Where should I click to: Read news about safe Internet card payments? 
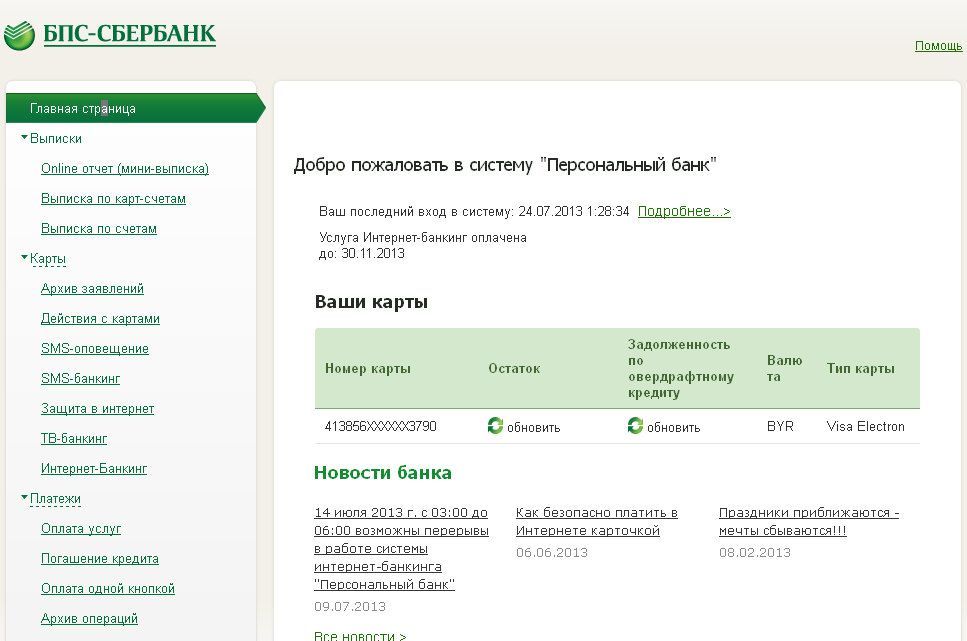pos(596,520)
